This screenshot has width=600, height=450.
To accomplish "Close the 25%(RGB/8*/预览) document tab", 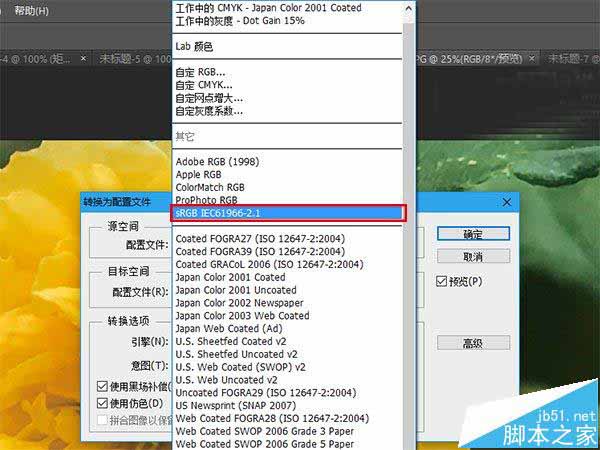I will click(x=532, y=59).
